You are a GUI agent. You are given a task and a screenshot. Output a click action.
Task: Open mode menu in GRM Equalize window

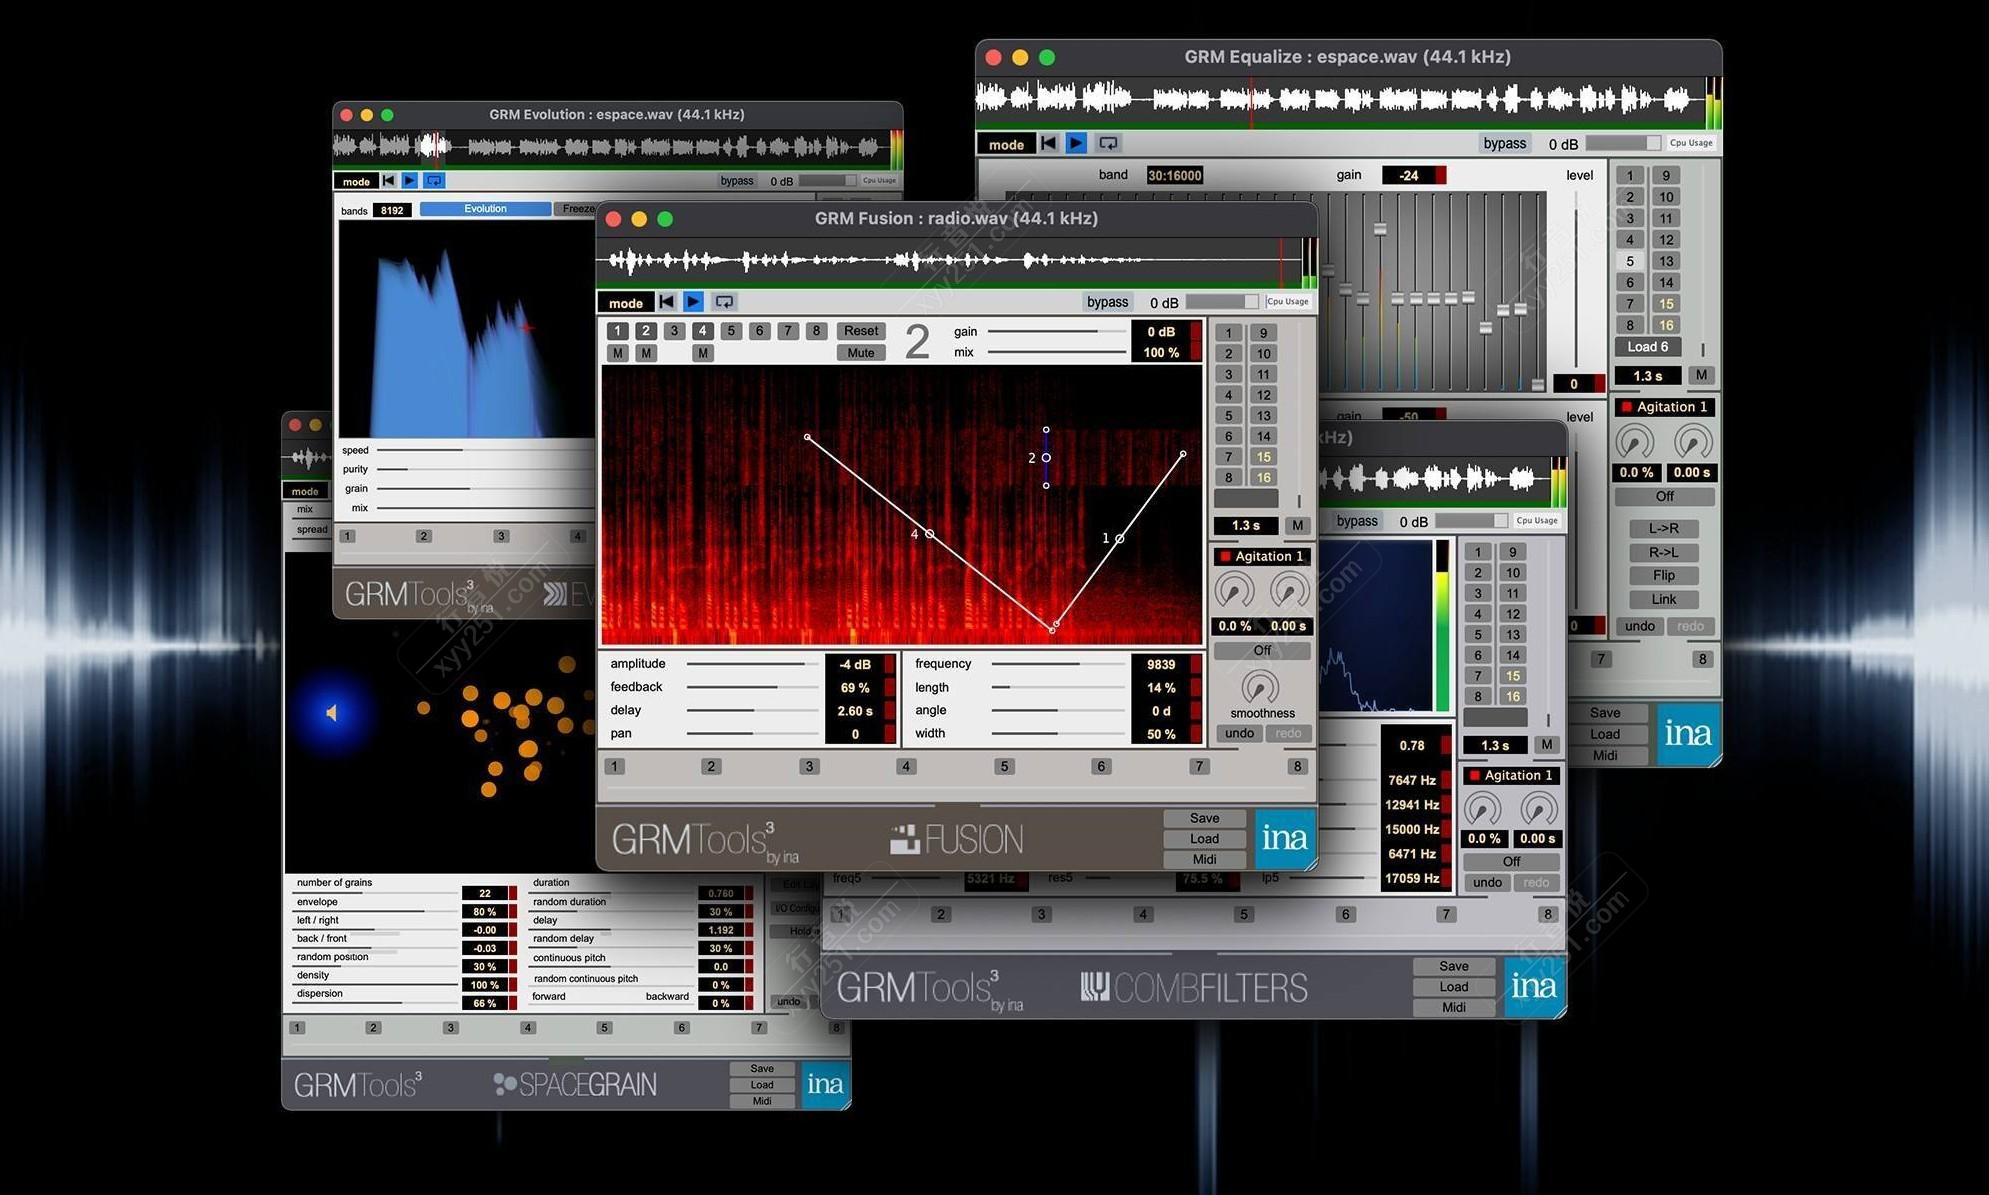pos(1006,144)
